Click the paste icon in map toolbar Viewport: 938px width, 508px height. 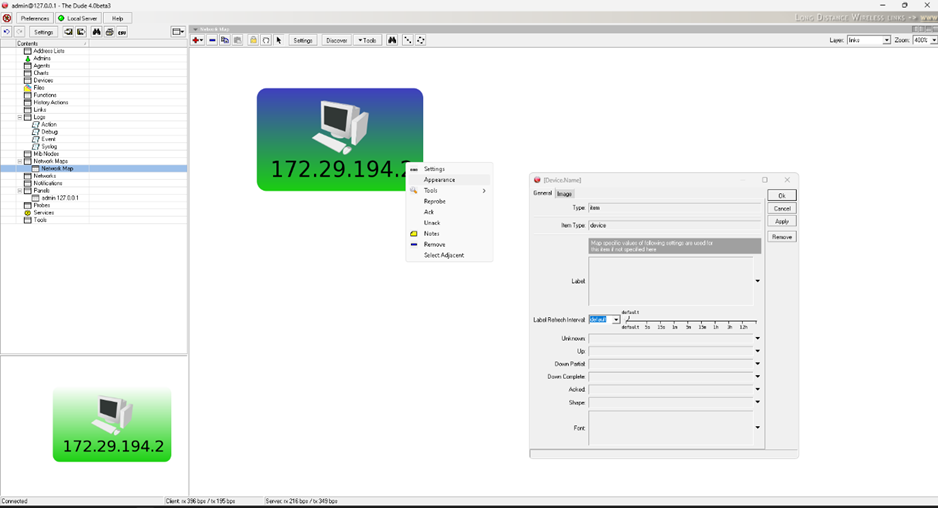point(237,40)
